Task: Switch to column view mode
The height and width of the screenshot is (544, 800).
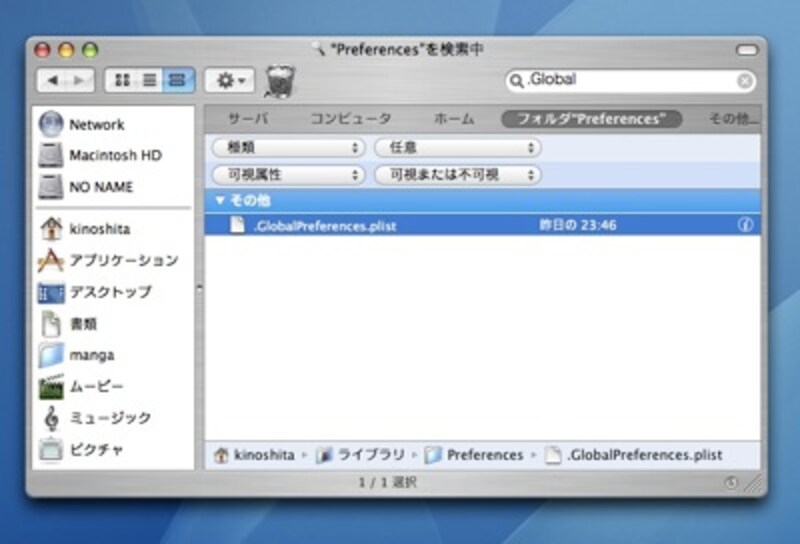Action: pyautogui.click(x=177, y=80)
